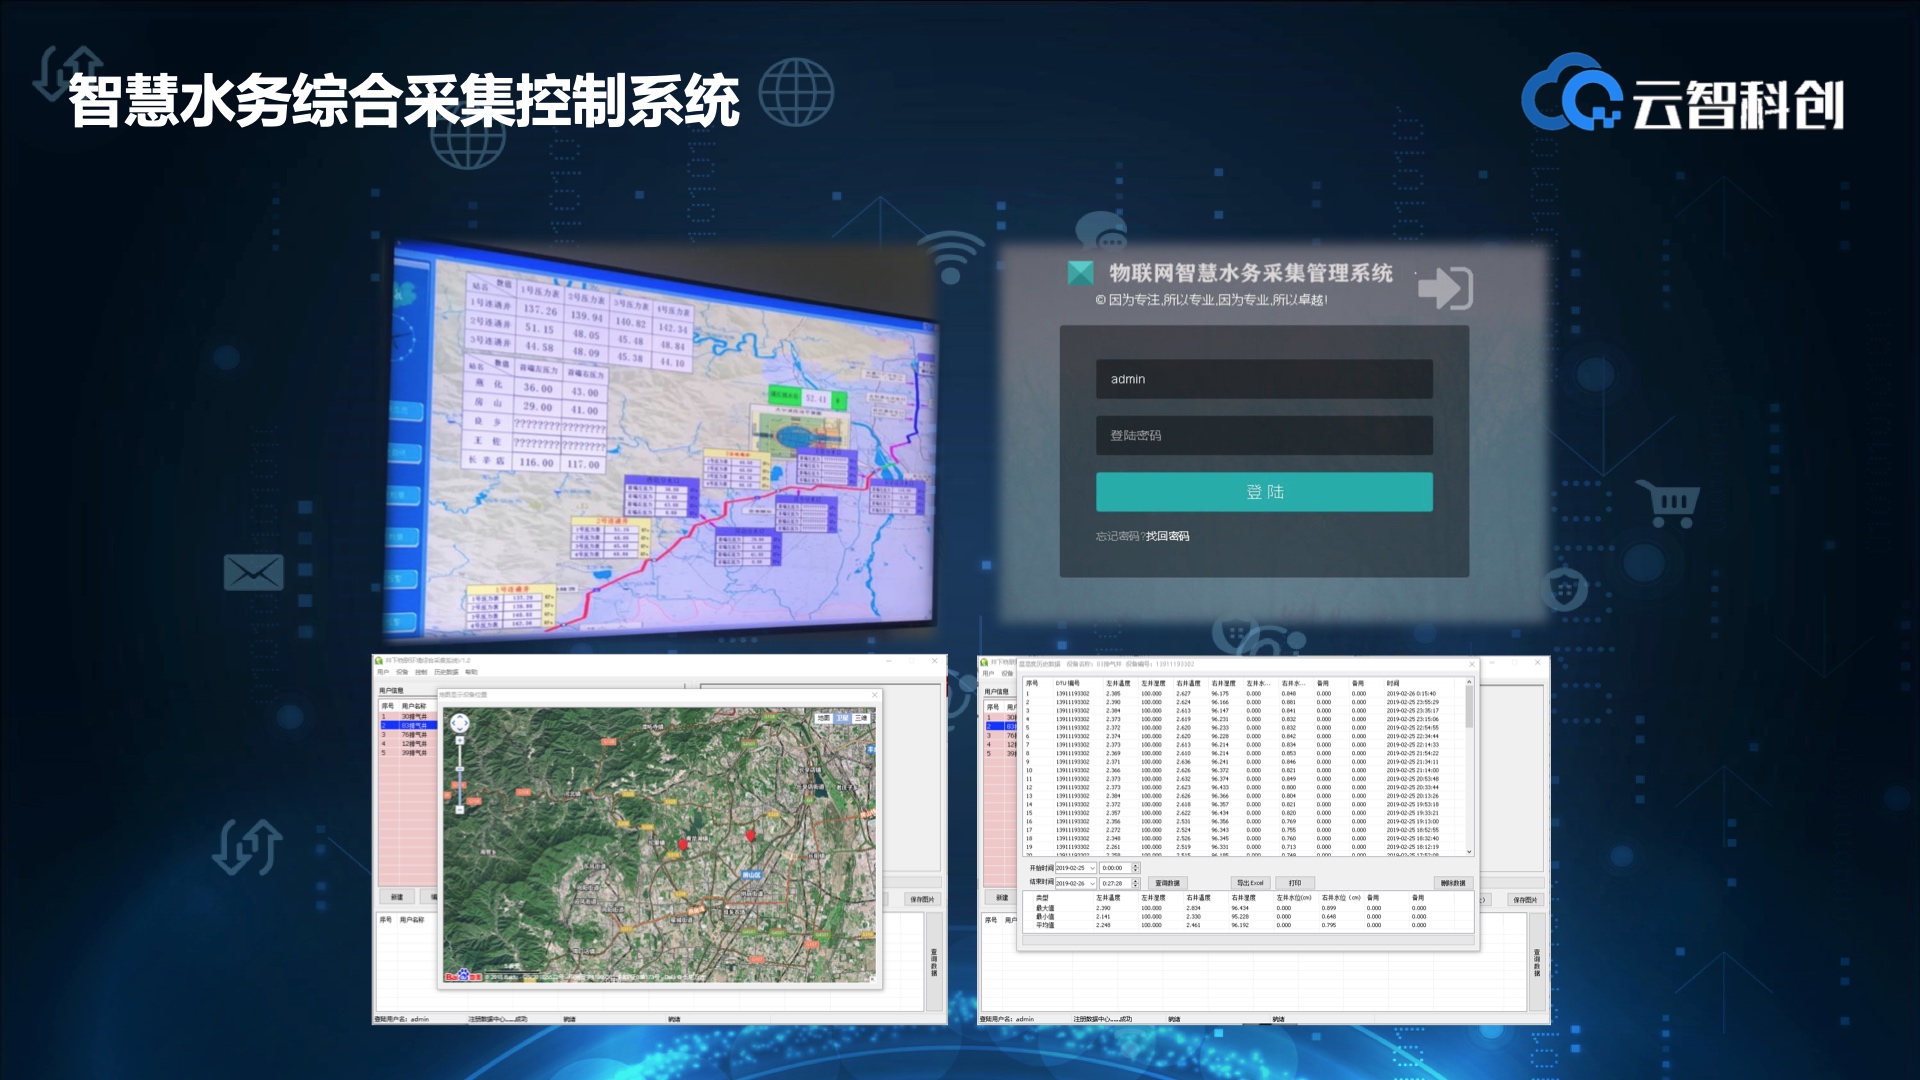Viewport: 1920px width, 1080px height.
Task: Open 设备 menu in map window
Action: [x=402, y=672]
